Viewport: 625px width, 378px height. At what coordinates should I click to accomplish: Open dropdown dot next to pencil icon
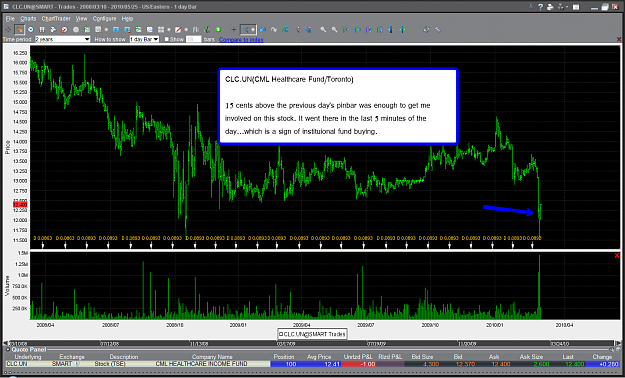point(186,30)
